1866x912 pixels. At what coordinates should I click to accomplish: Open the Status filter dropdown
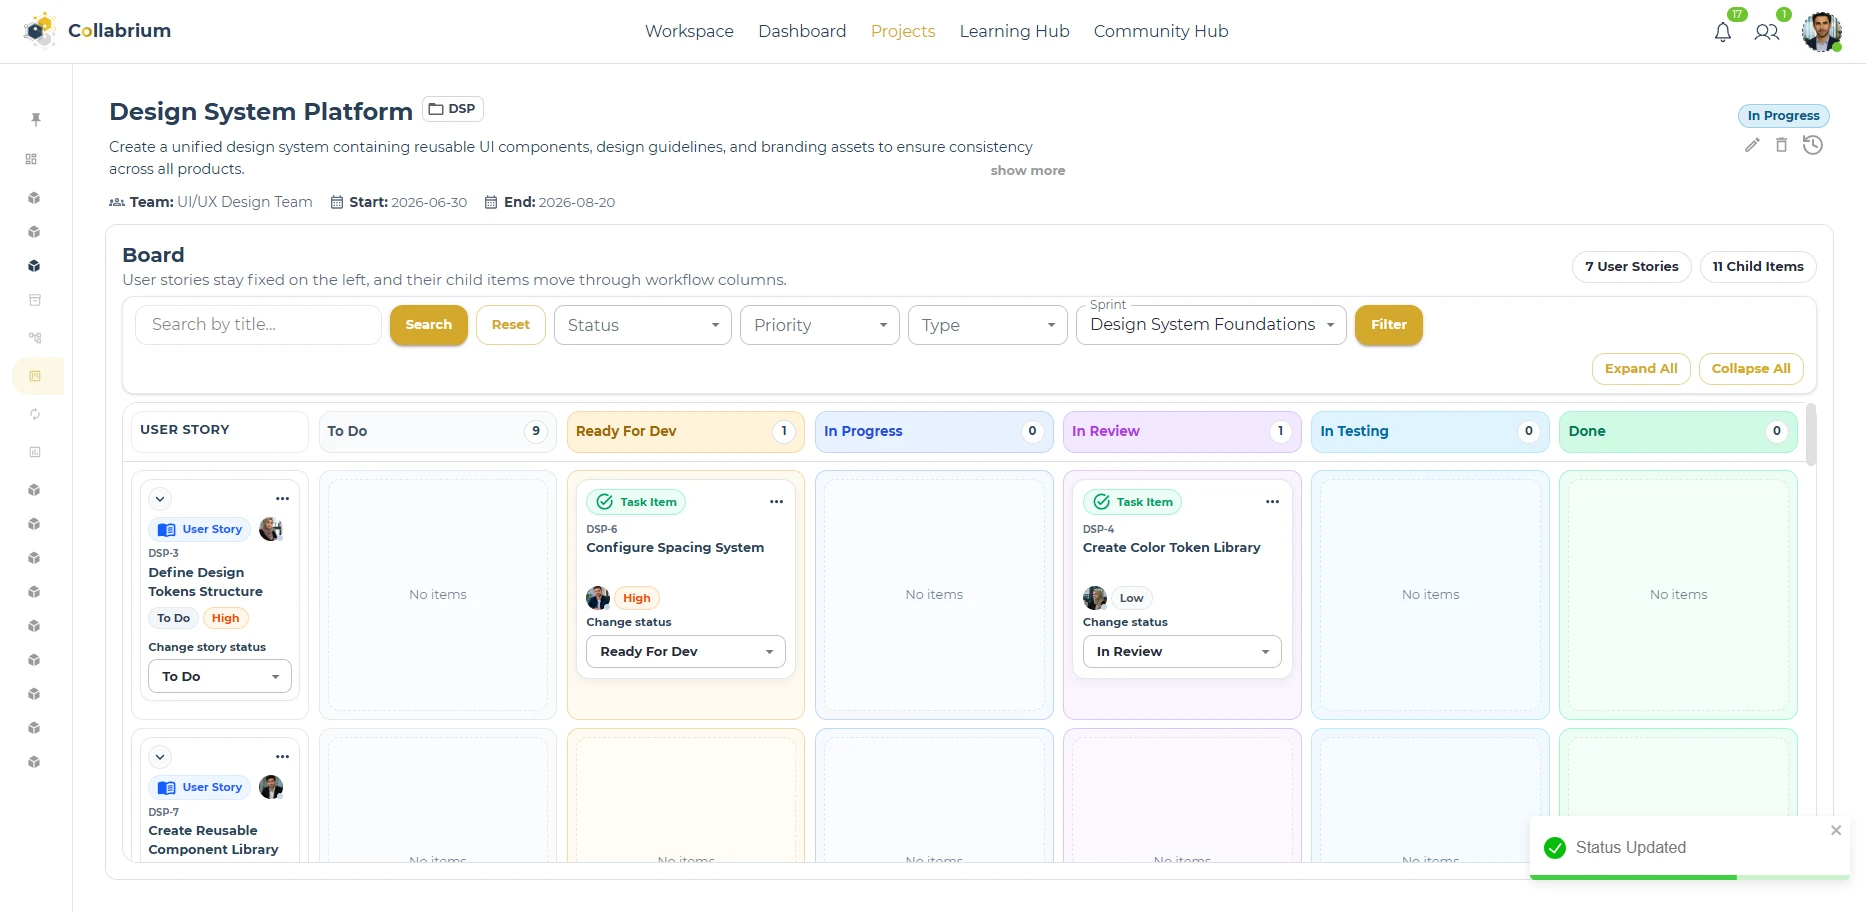[x=643, y=325]
